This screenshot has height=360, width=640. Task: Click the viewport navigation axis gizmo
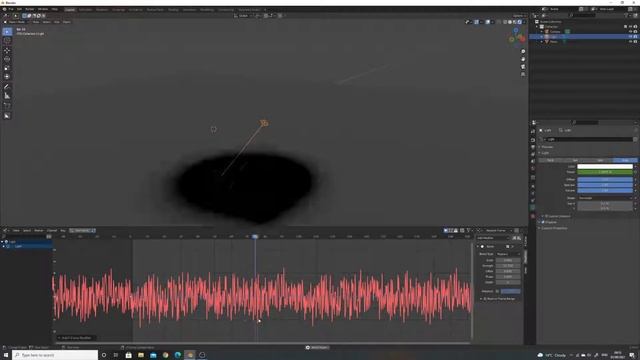click(x=517, y=36)
